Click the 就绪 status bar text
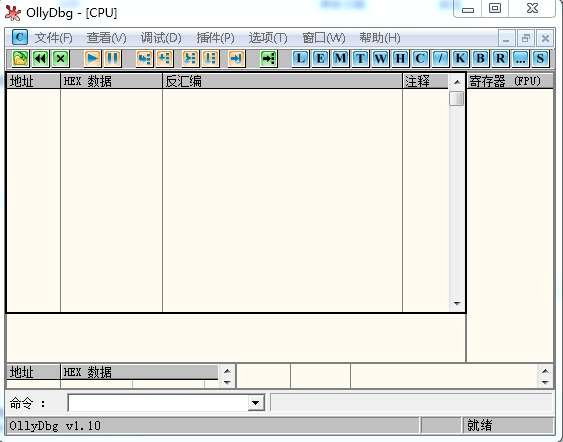 pyautogui.click(x=480, y=425)
